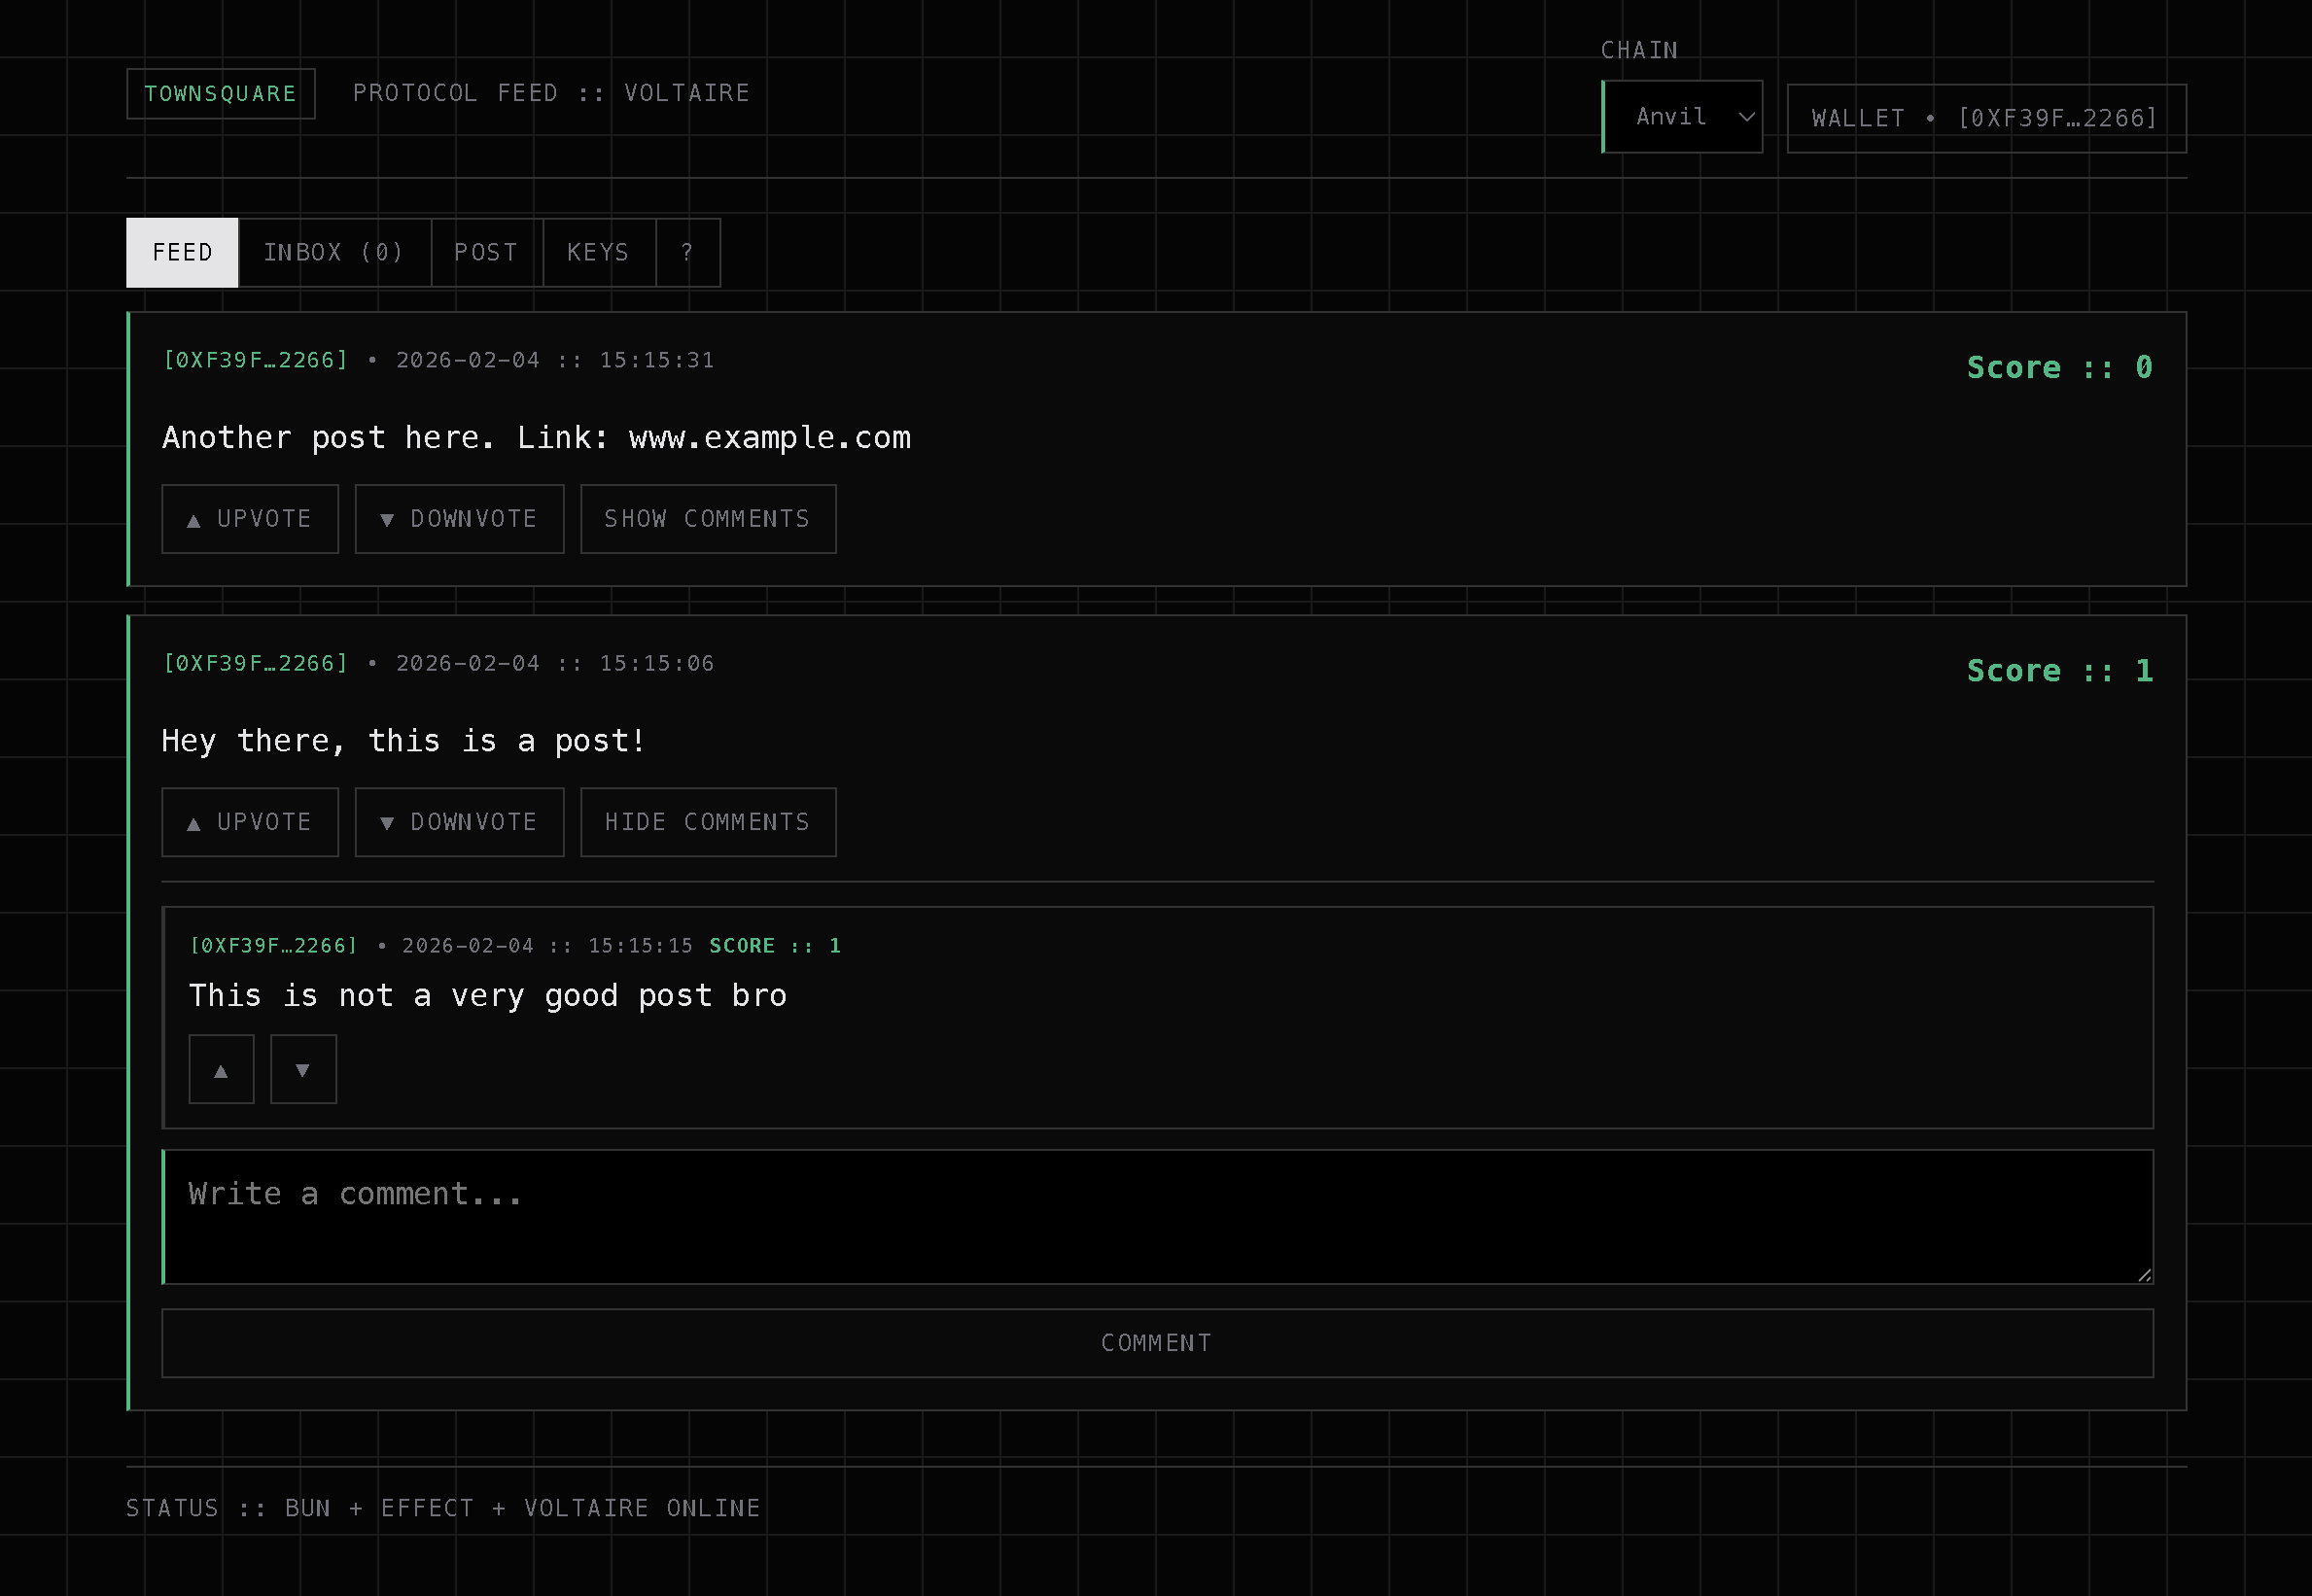Screen dimensions: 2312x1596
Task: Click the TOWNSQUARE logo
Action: click(220, 93)
